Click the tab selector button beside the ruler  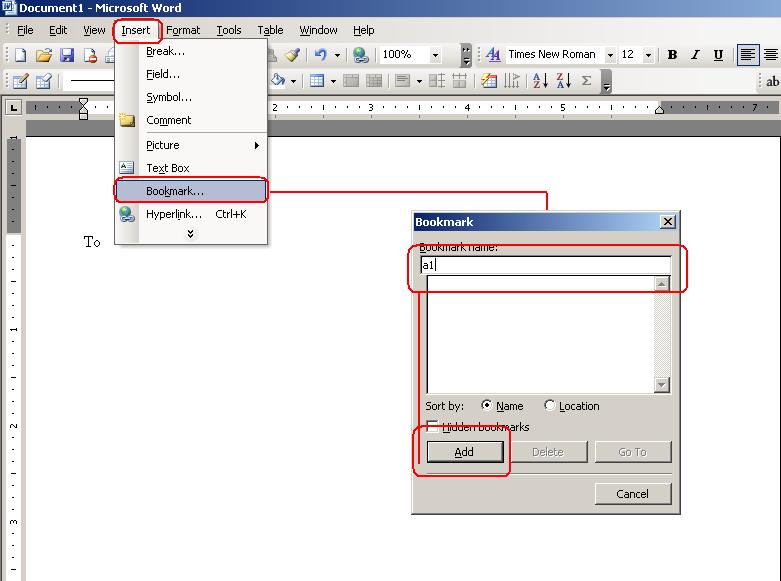[x=13, y=107]
